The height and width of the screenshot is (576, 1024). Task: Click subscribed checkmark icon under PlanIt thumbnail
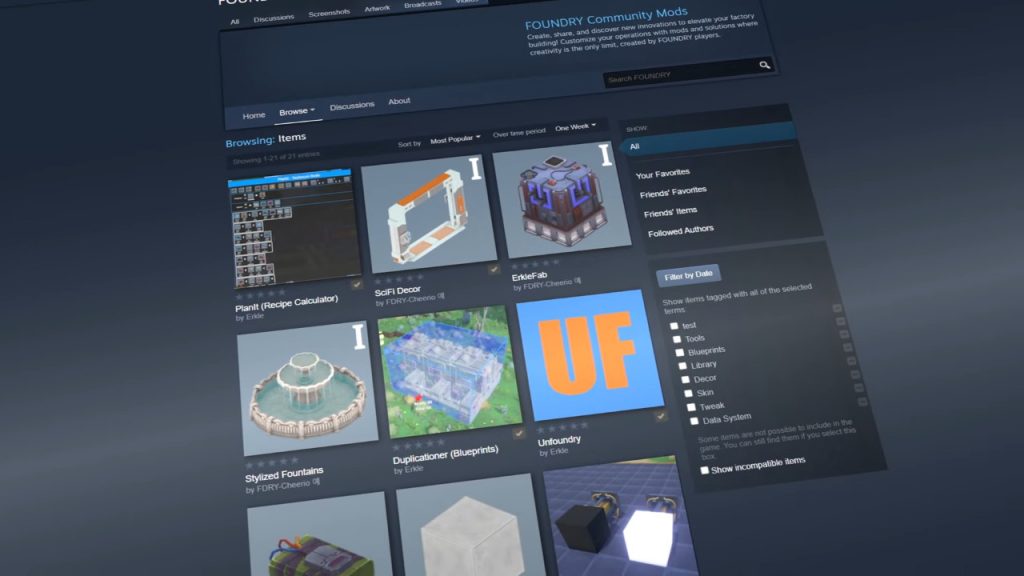point(357,284)
